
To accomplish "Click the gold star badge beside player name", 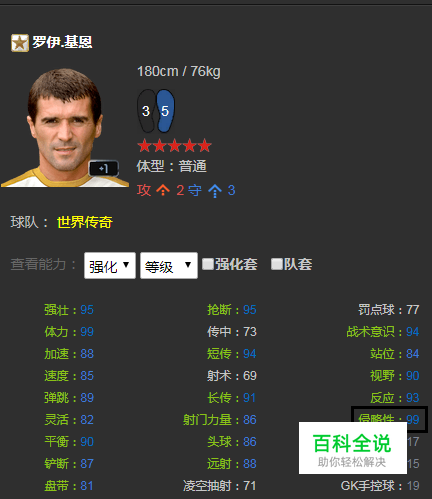I will (x=20, y=43).
